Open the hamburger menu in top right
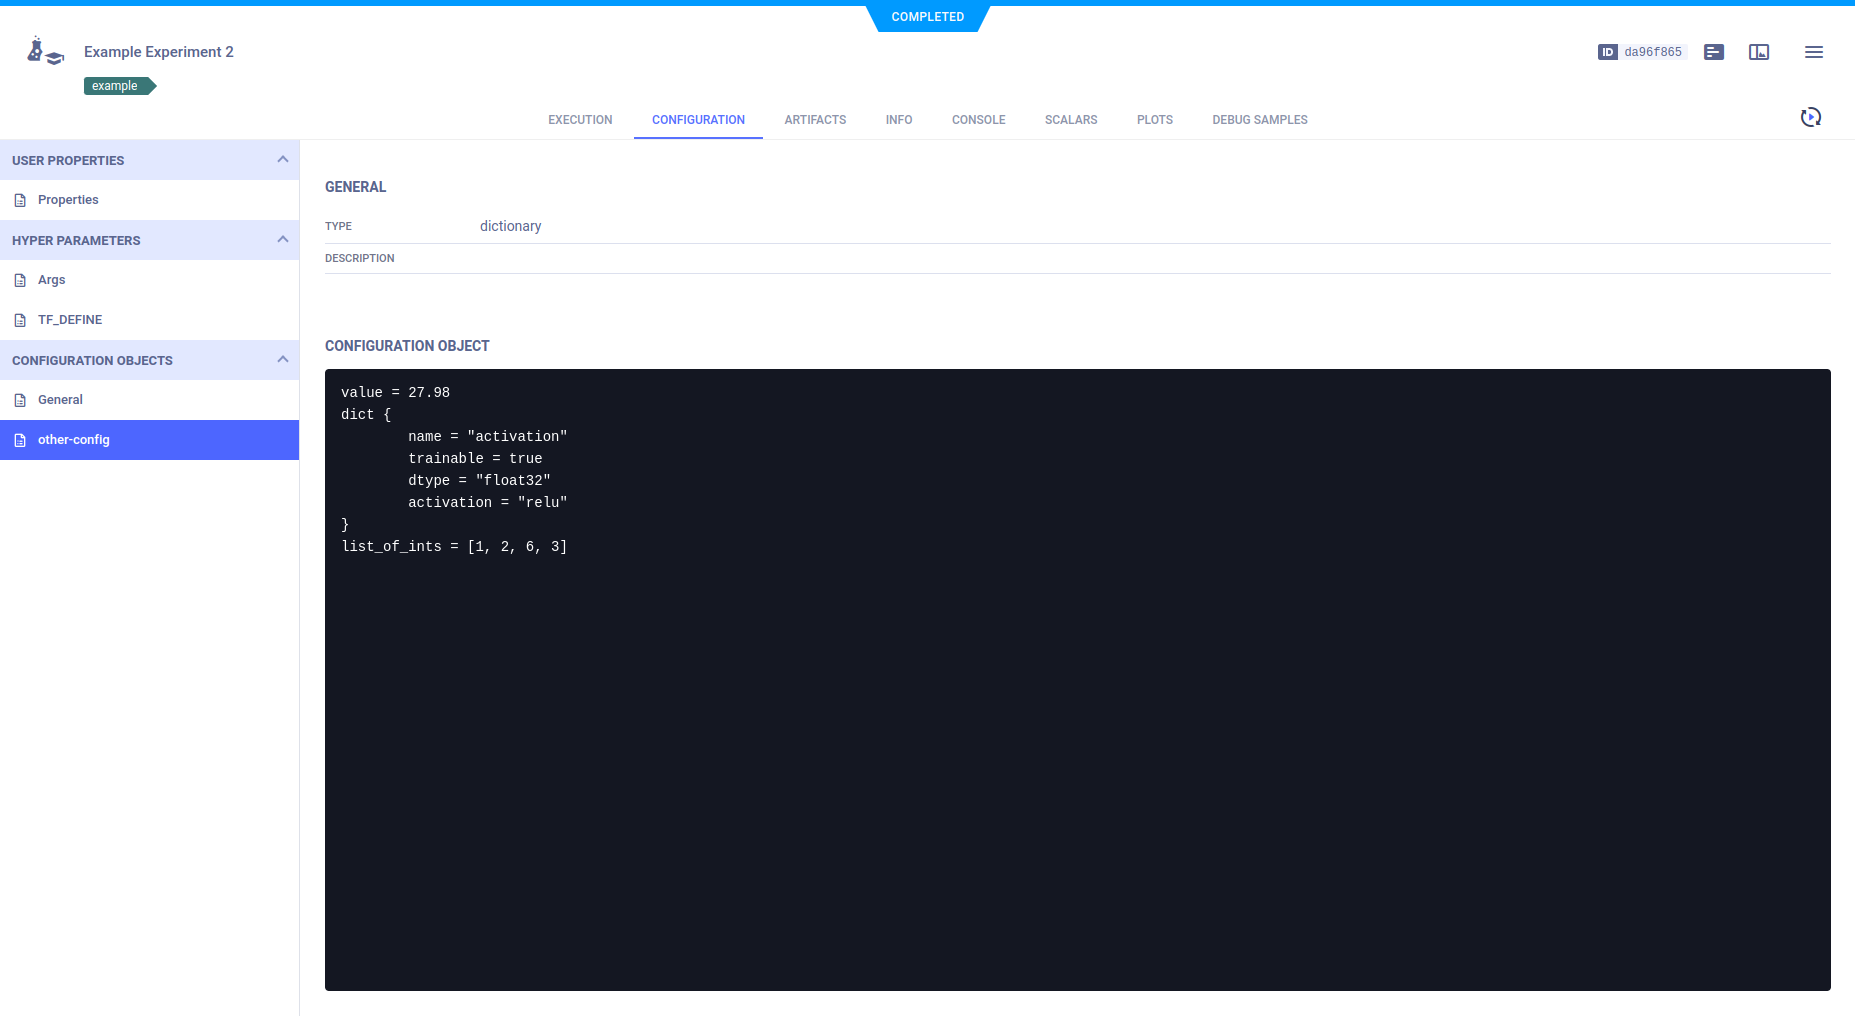Image resolution: width=1855 pixels, height=1016 pixels. [1814, 52]
